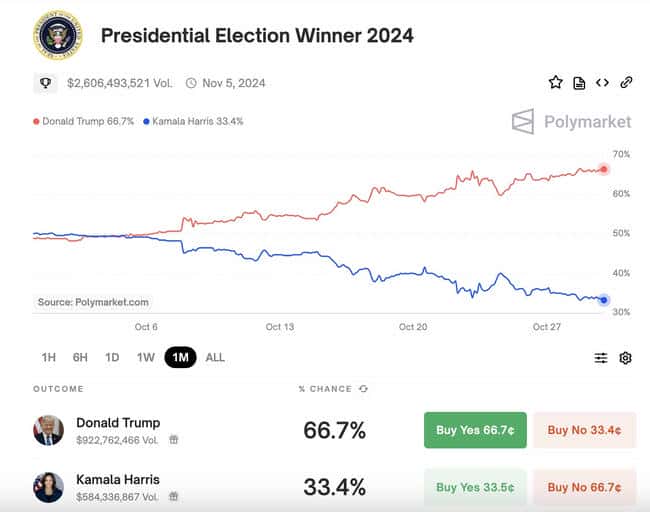The width and height of the screenshot is (650, 512).
Task: Click the gift icon under Kamala Harris
Action: [x=173, y=496]
